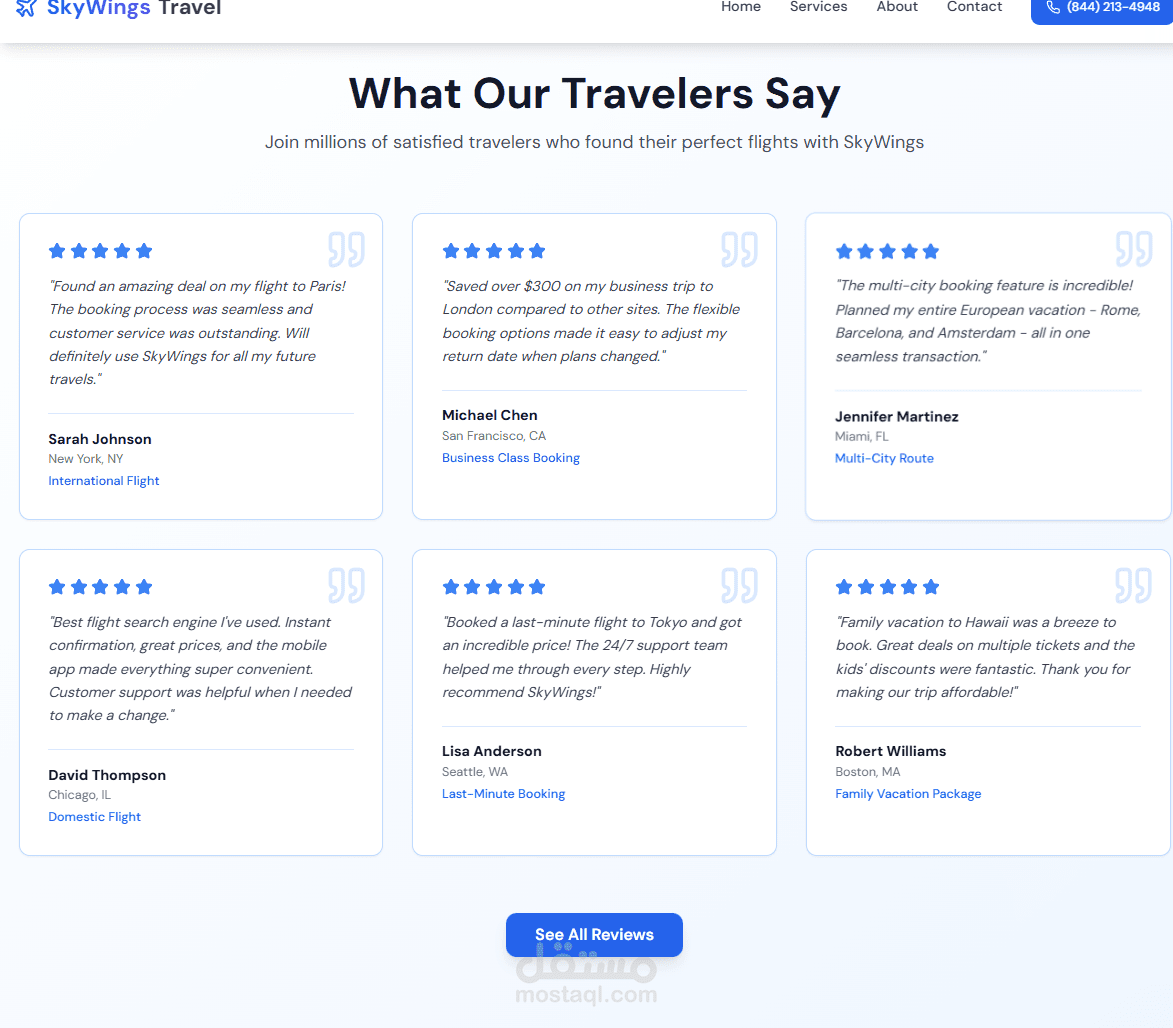Click the quote mark icon on David Thompson's review

click(x=346, y=585)
